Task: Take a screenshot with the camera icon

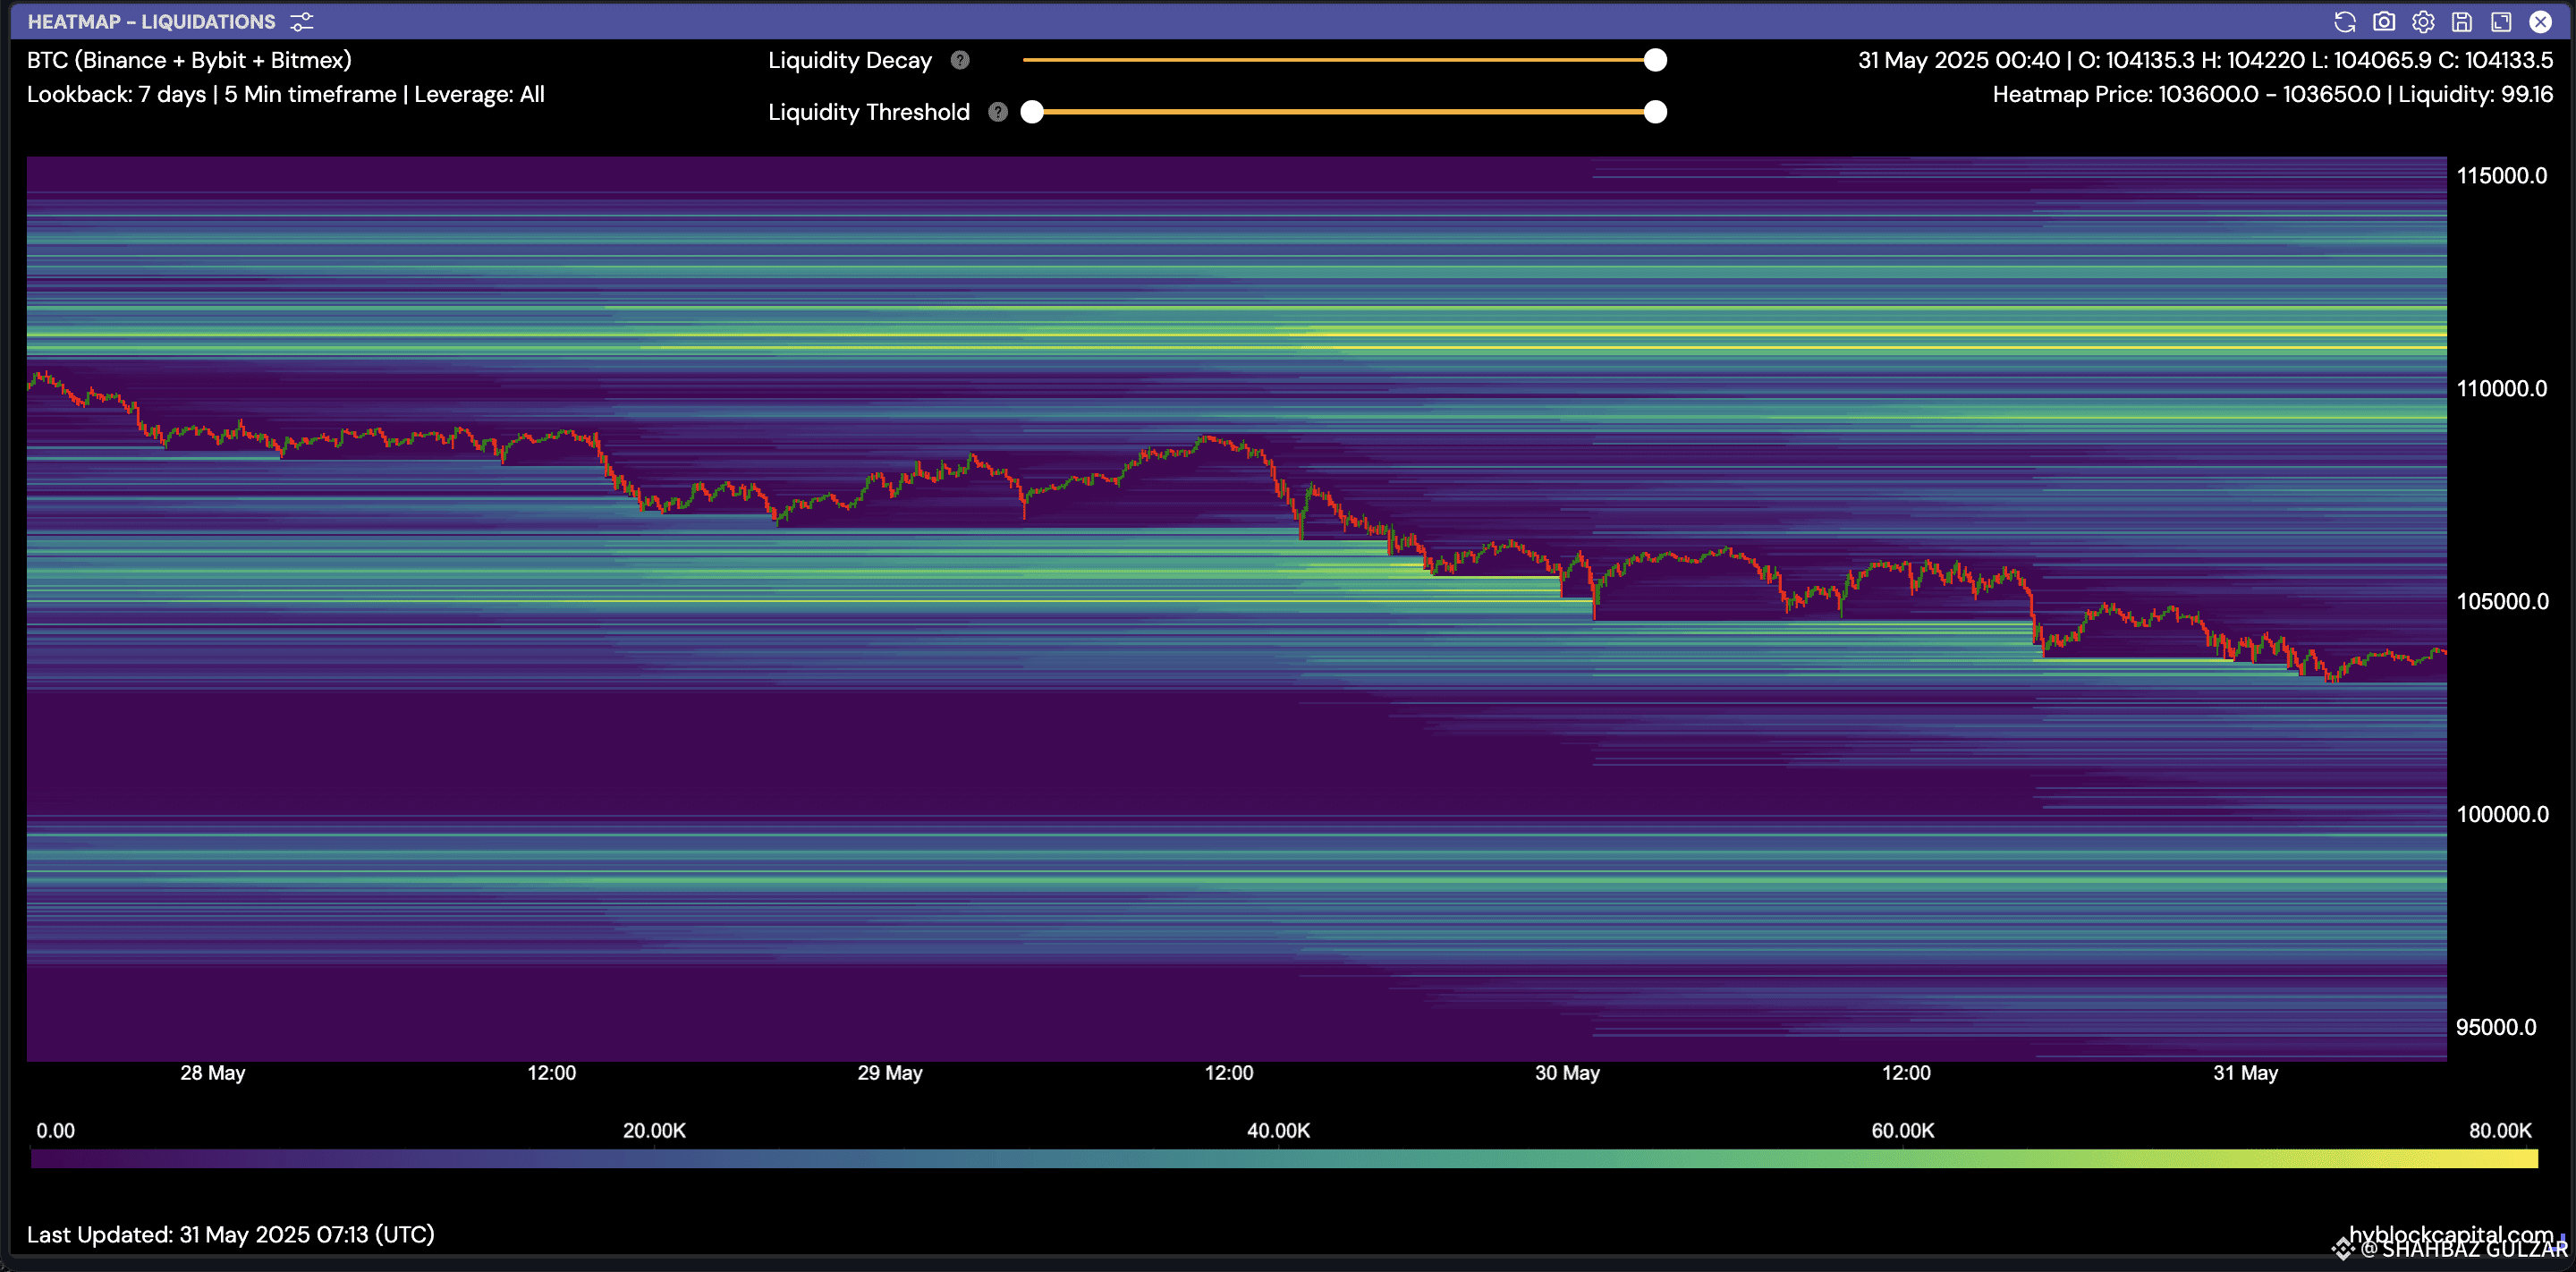Action: click(x=2384, y=22)
